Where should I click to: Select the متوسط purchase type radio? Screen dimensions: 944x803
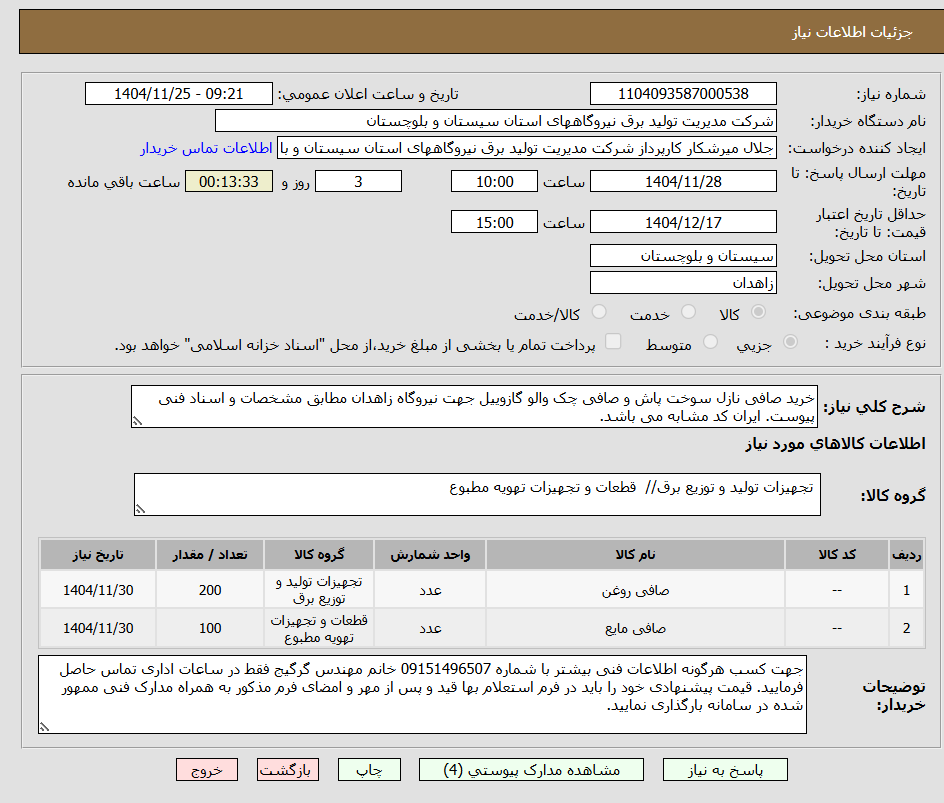point(710,342)
